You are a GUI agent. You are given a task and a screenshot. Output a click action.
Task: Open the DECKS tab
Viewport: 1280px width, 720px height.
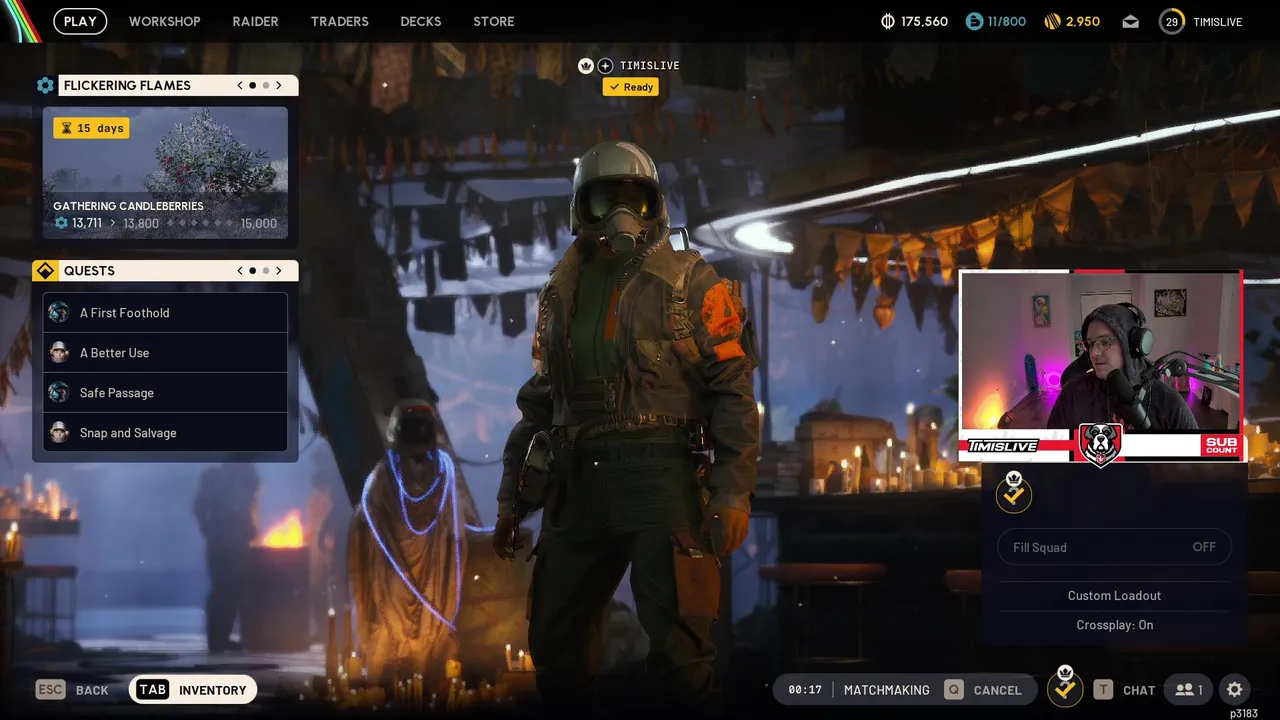pyautogui.click(x=420, y=21)
